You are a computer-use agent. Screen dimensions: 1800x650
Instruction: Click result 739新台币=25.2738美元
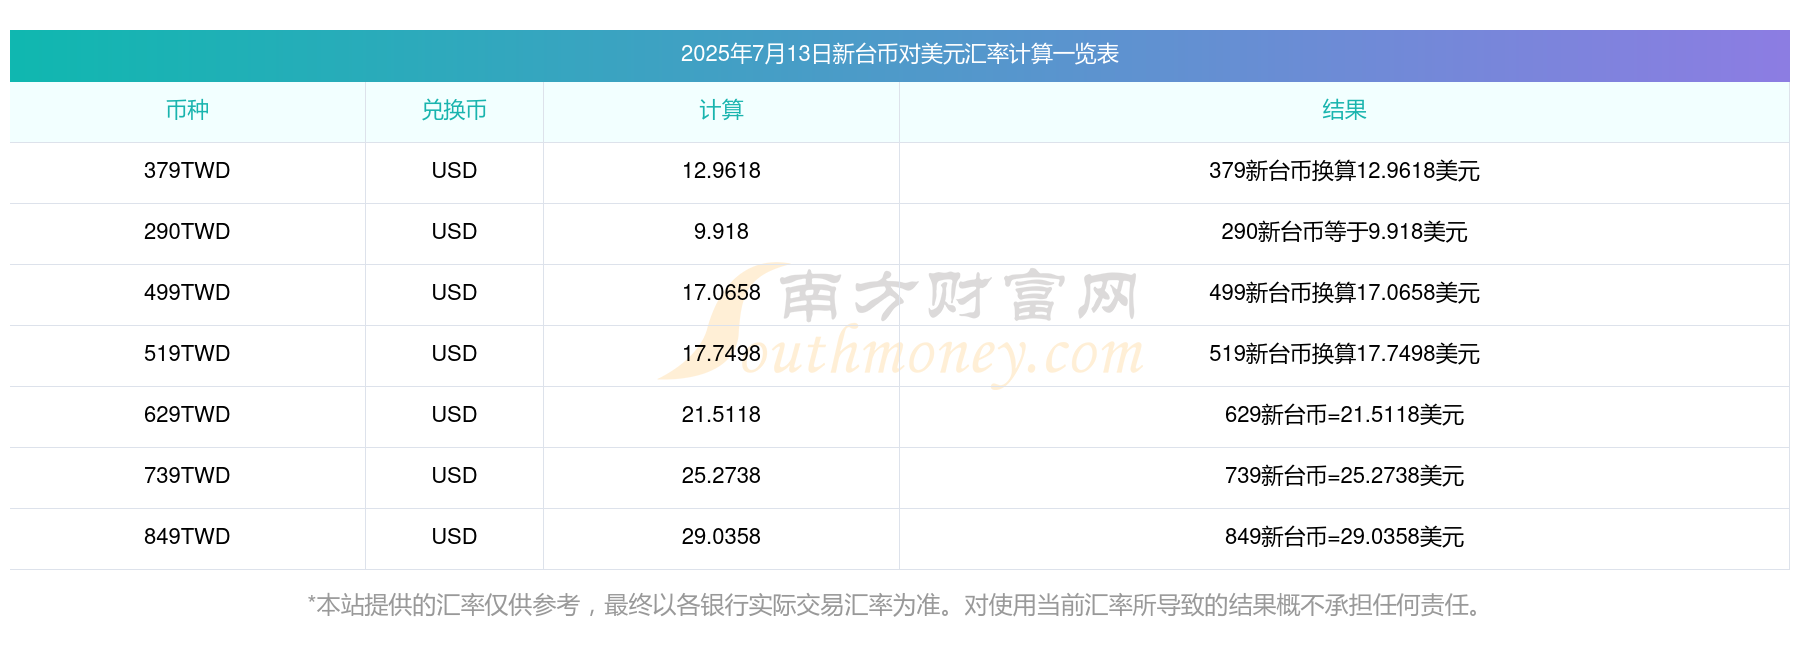click(x=1344, y=476)
